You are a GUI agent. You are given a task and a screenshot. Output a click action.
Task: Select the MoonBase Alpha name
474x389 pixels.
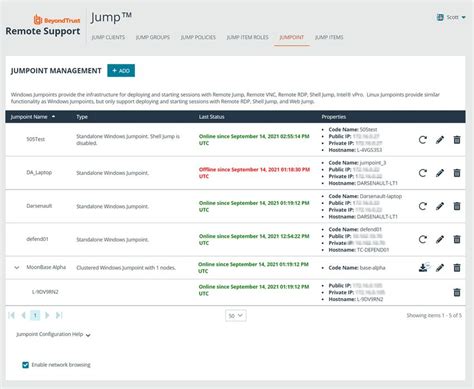click(46, 267)
